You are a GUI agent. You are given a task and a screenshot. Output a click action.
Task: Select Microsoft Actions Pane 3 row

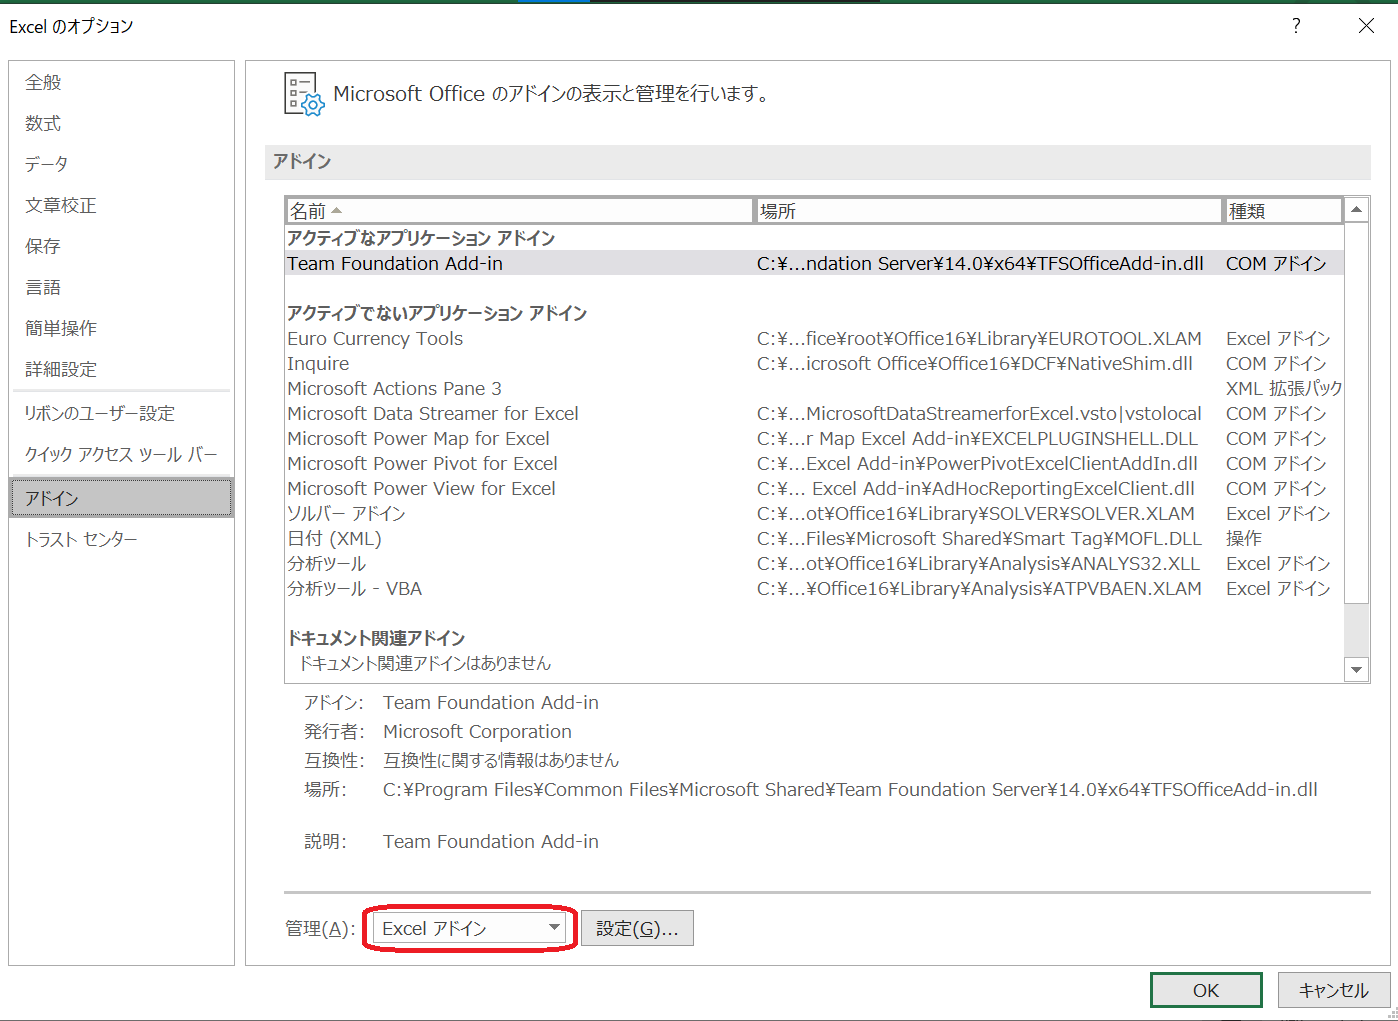(814, 388)
